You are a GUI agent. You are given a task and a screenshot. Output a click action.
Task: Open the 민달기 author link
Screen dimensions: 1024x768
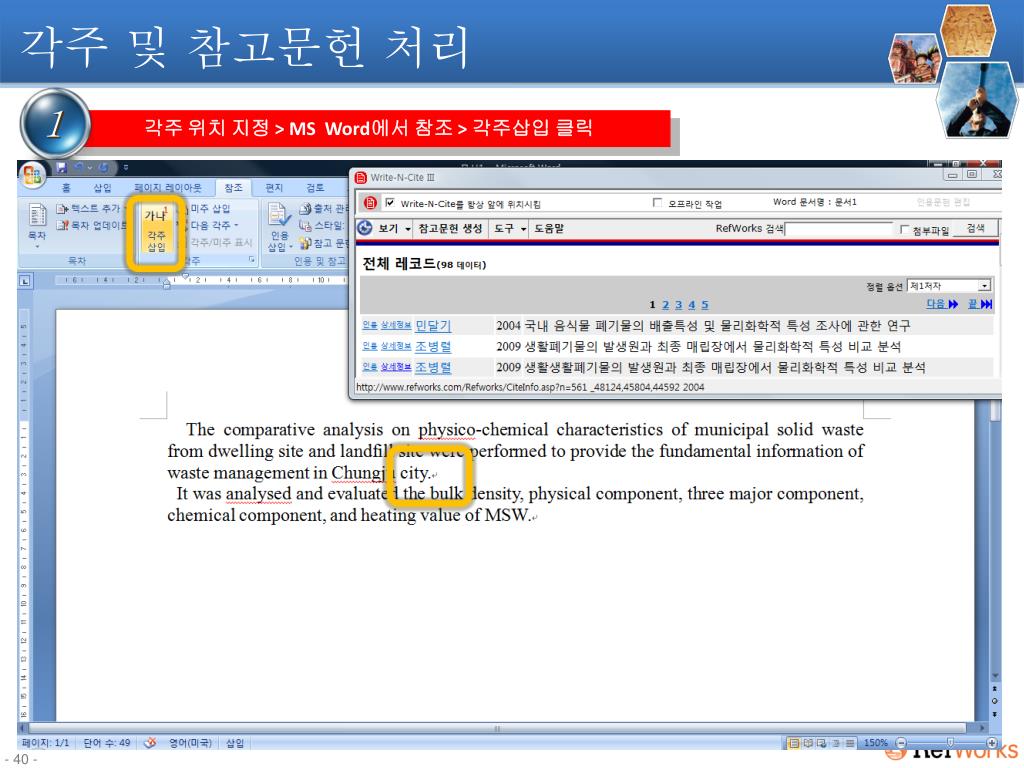point(433,325)
